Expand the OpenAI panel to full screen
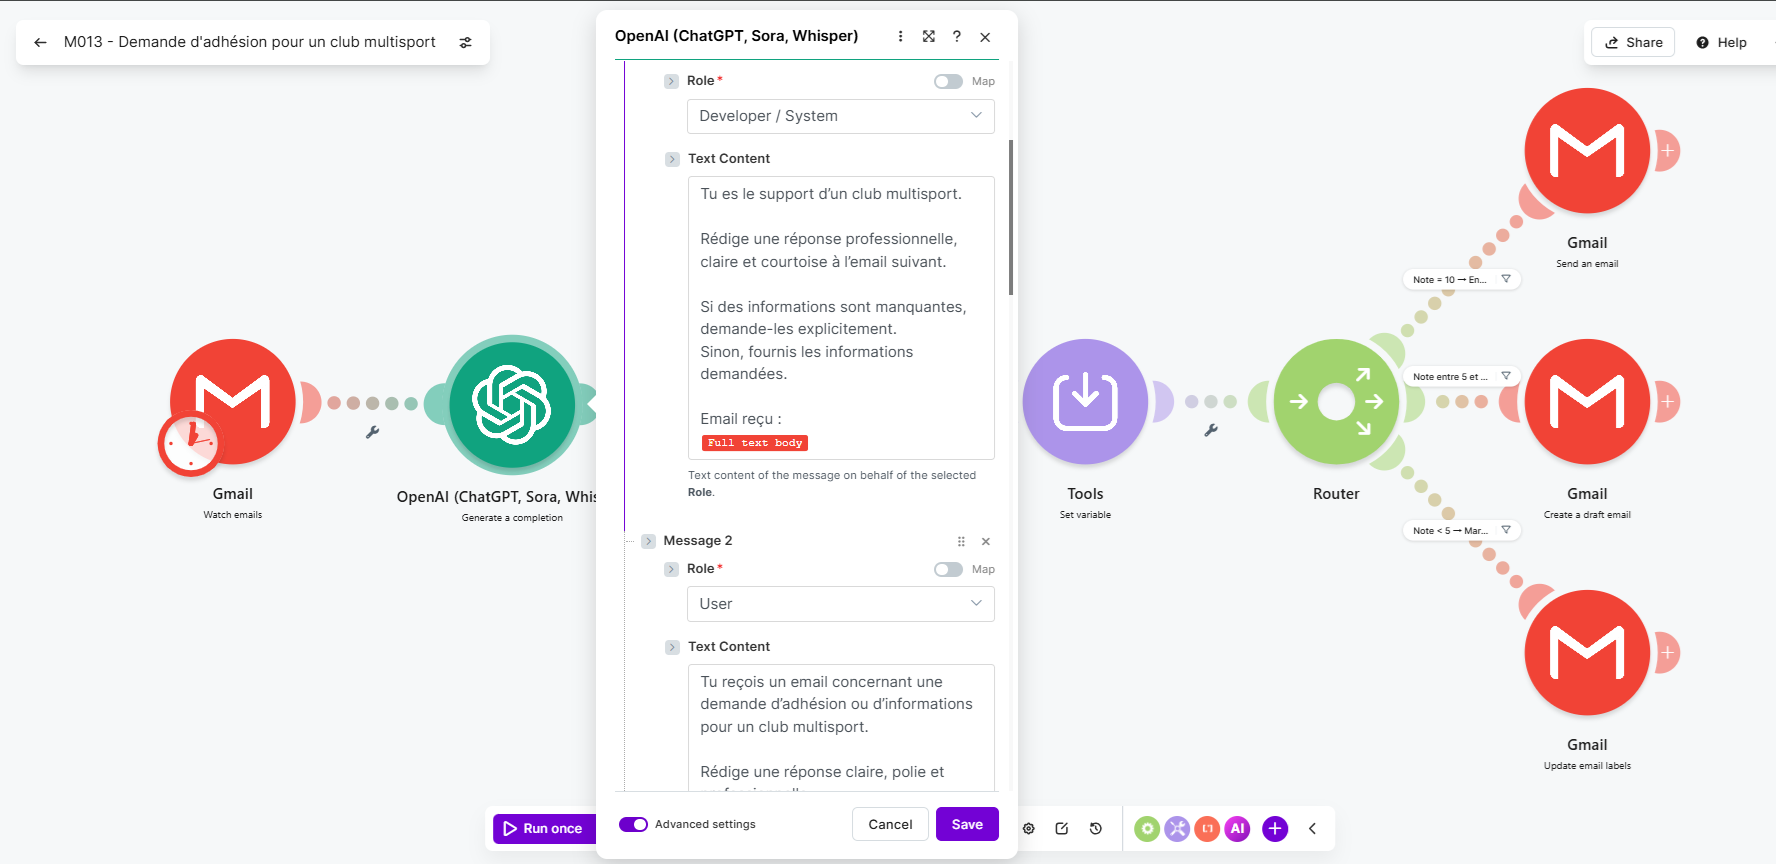 pos(929,36)
